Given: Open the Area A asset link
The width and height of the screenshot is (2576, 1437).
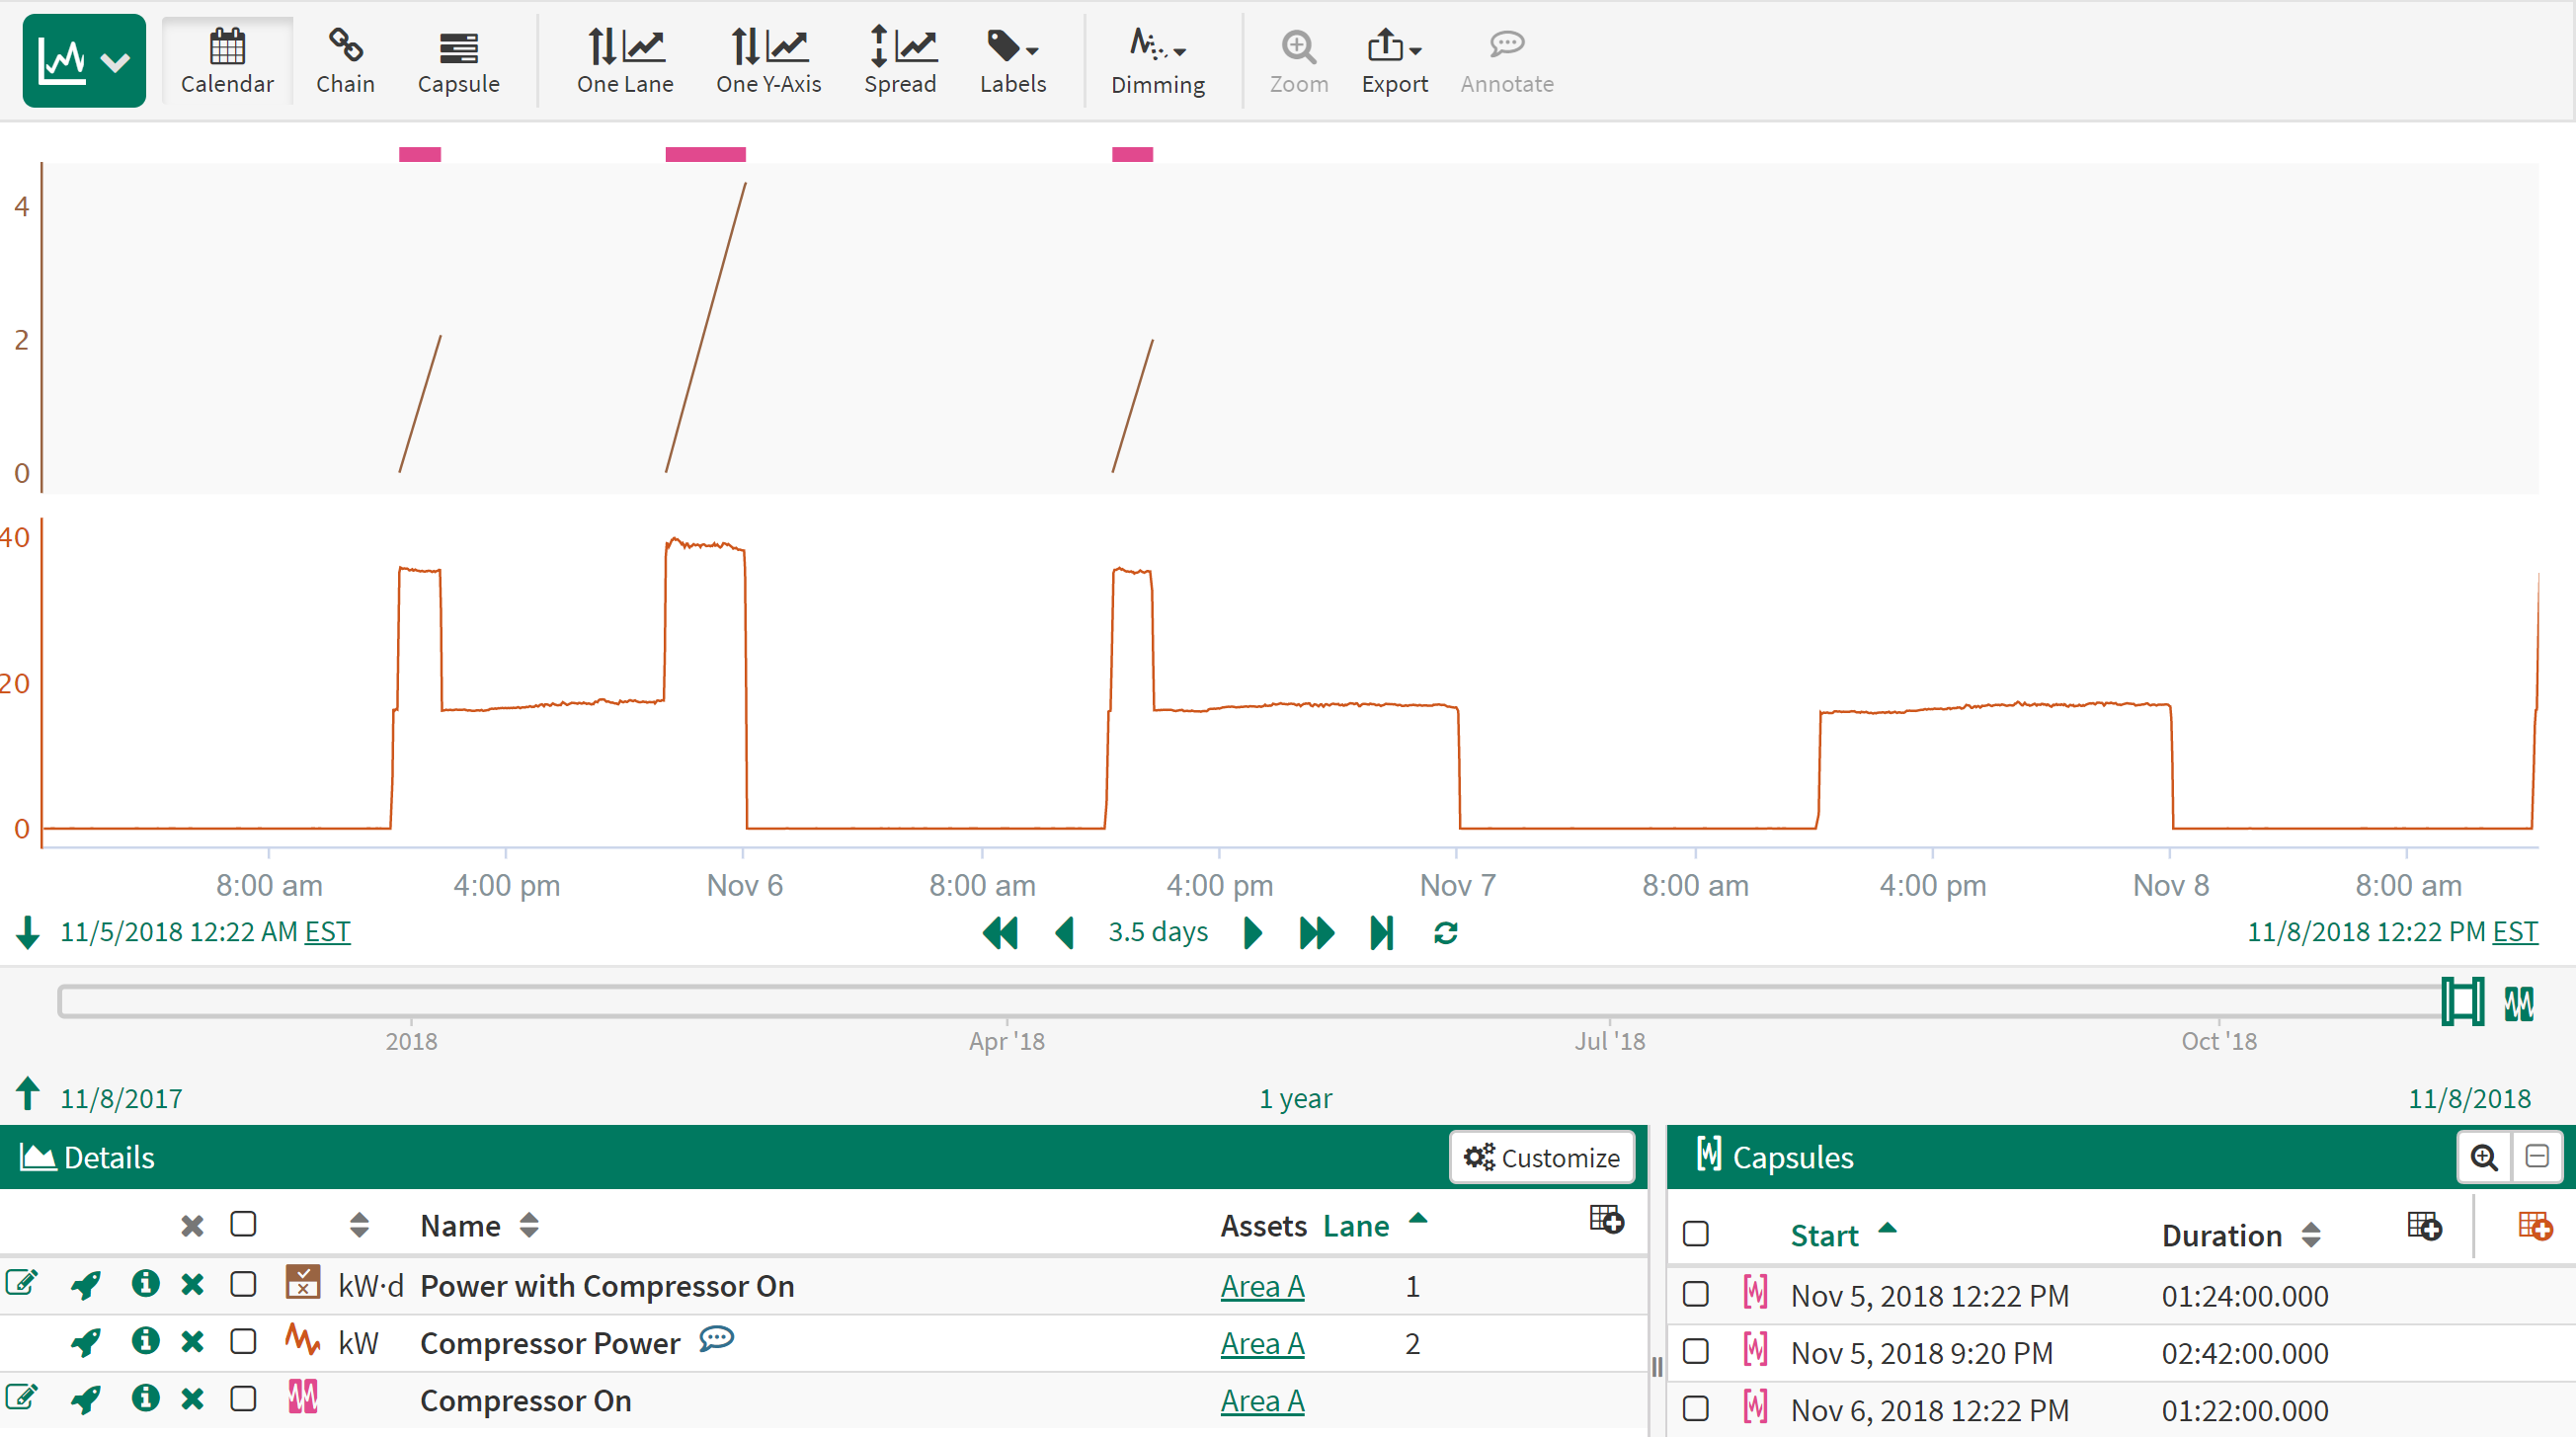Looking at the screenshot, I should tap(1262, 1287).
